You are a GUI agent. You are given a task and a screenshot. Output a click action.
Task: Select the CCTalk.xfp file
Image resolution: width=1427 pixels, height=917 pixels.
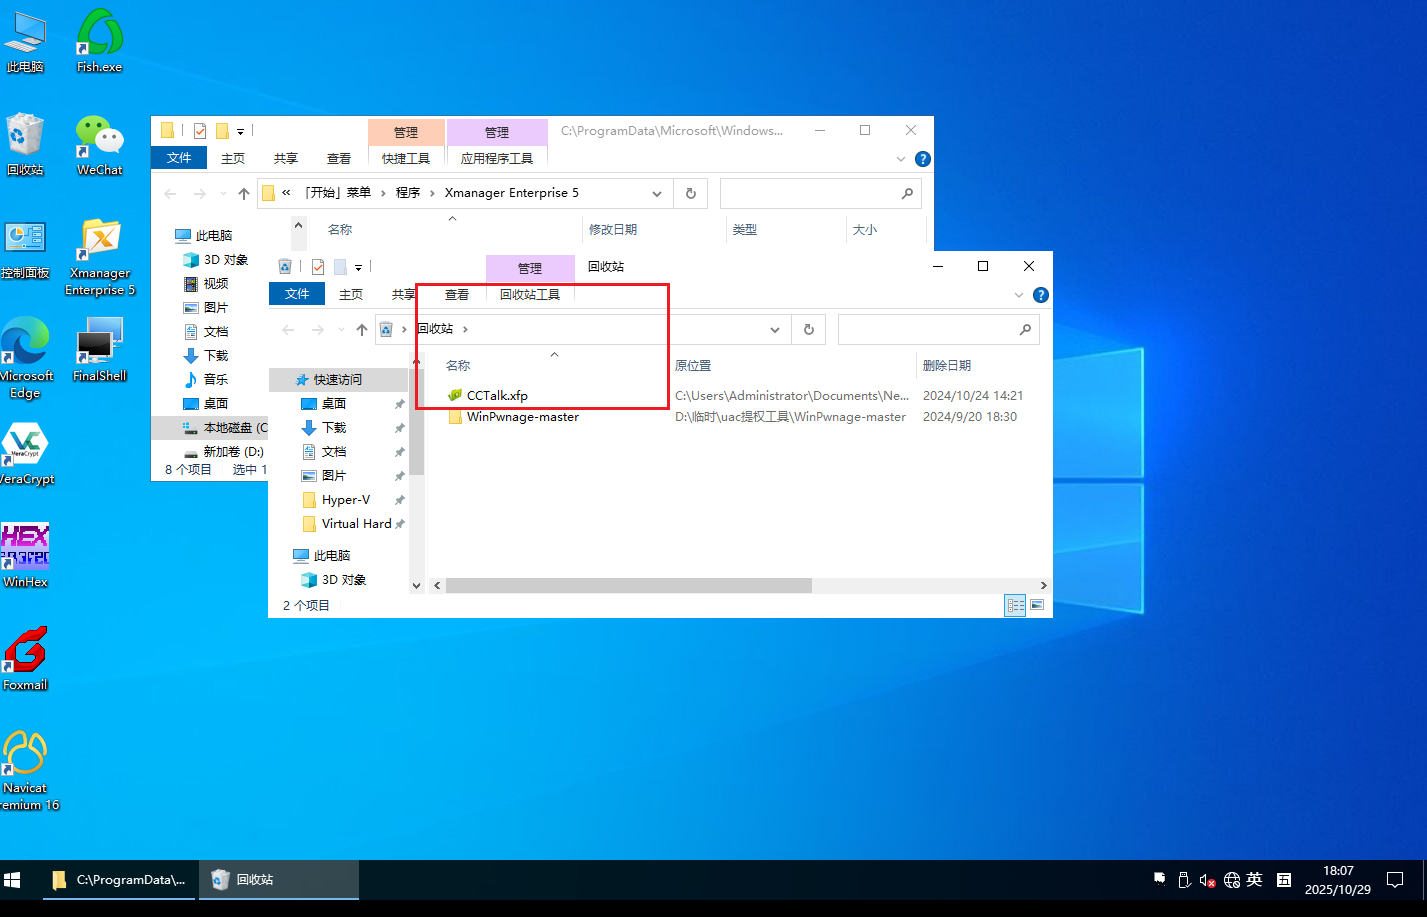click(x=497, y=396)
